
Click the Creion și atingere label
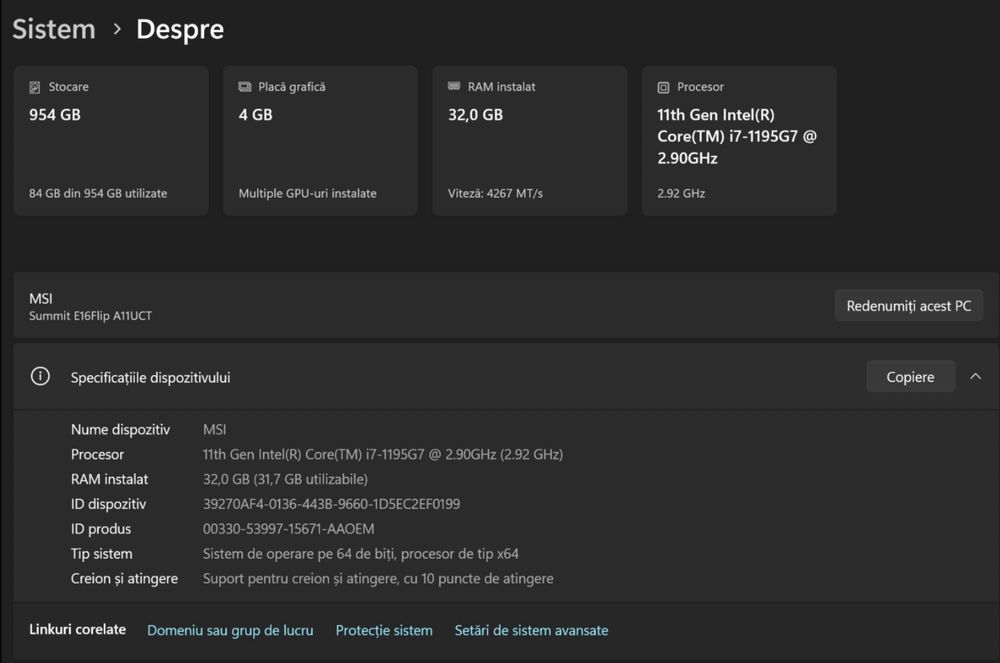(124, 579)
